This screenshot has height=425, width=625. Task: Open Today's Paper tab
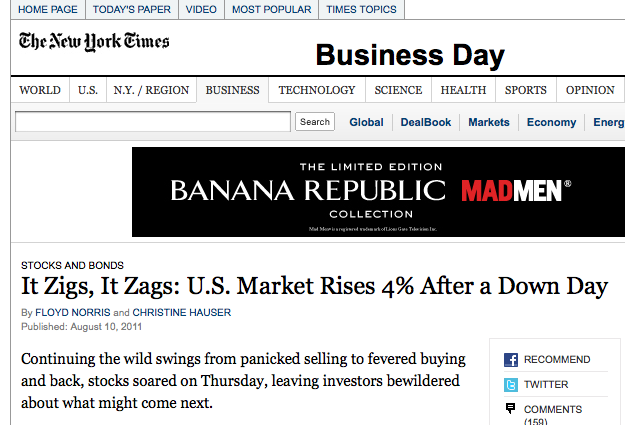point(132,9)
